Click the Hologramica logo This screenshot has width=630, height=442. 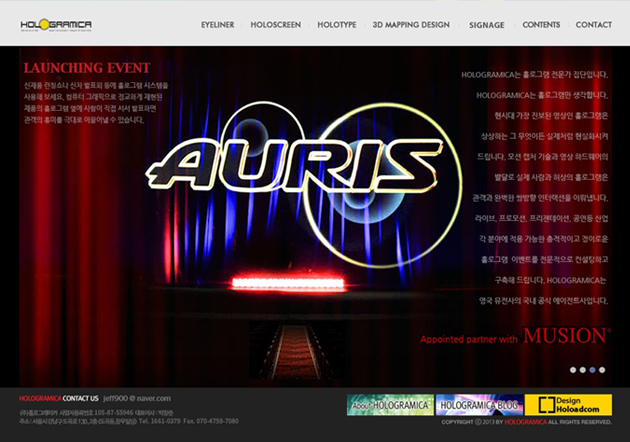pyautogui.click(x=56, y=25)
